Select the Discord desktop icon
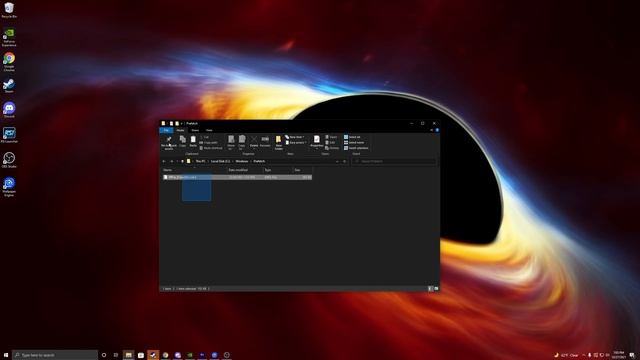The height and width of the screenshot is (360, 640). click(x=9, y=110)
